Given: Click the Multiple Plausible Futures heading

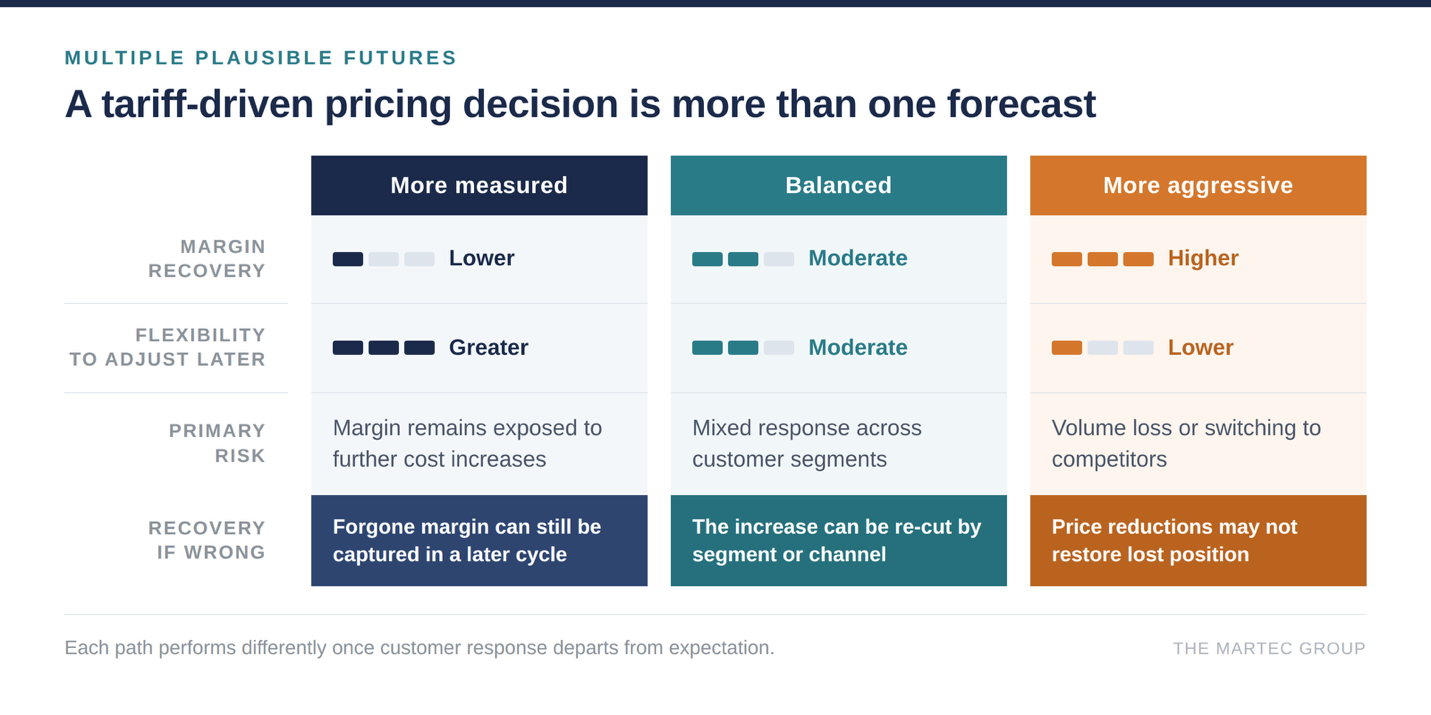Looking at the screenshot, I should pos(261,58).
